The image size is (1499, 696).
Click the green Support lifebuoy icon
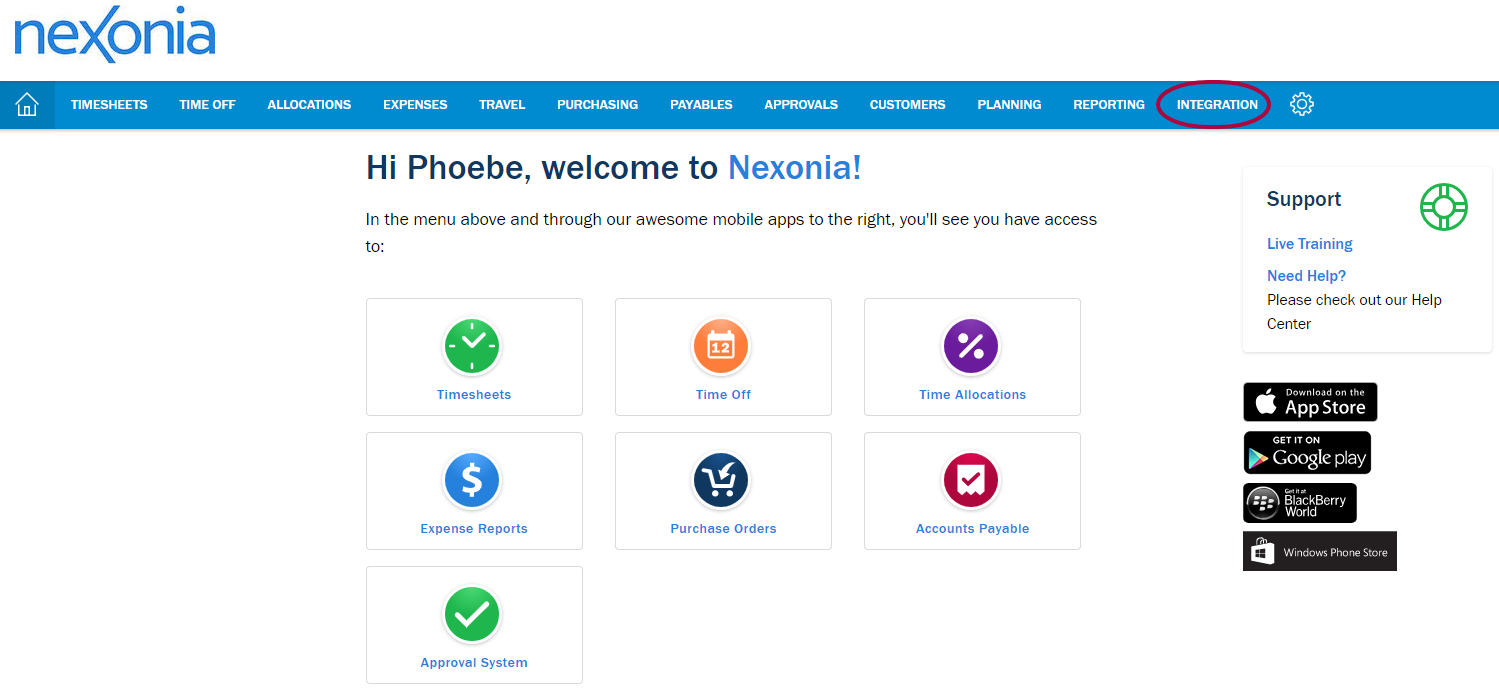pyautogui.click(x=1443, y=207)
